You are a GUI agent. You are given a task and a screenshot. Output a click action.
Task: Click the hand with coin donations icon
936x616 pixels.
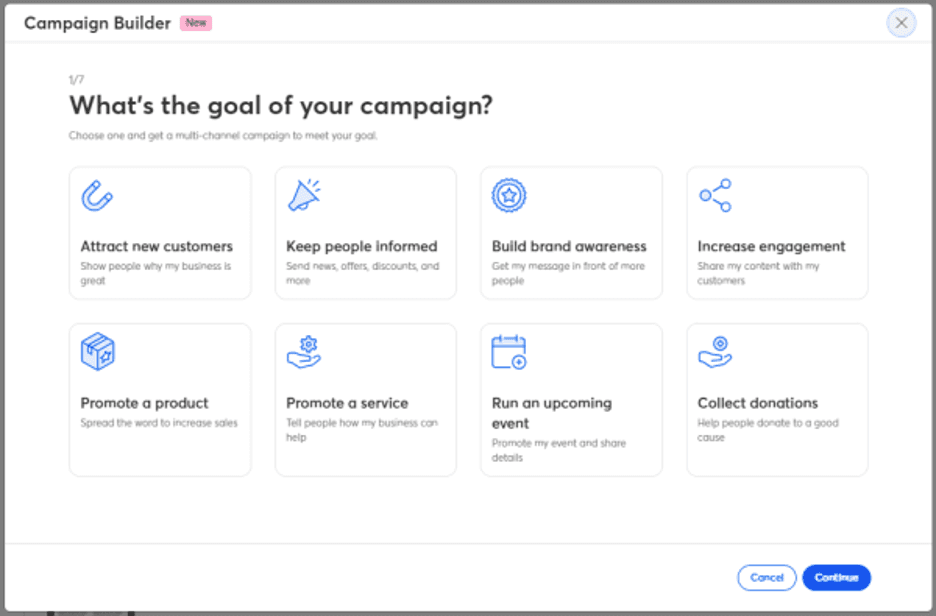[x=715, y=352]
